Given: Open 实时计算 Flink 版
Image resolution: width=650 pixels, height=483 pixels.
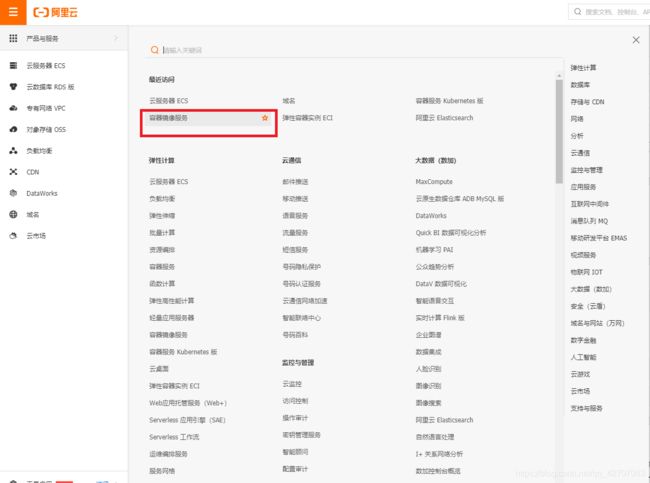Looking at the screenshot, I should (440, 318).
